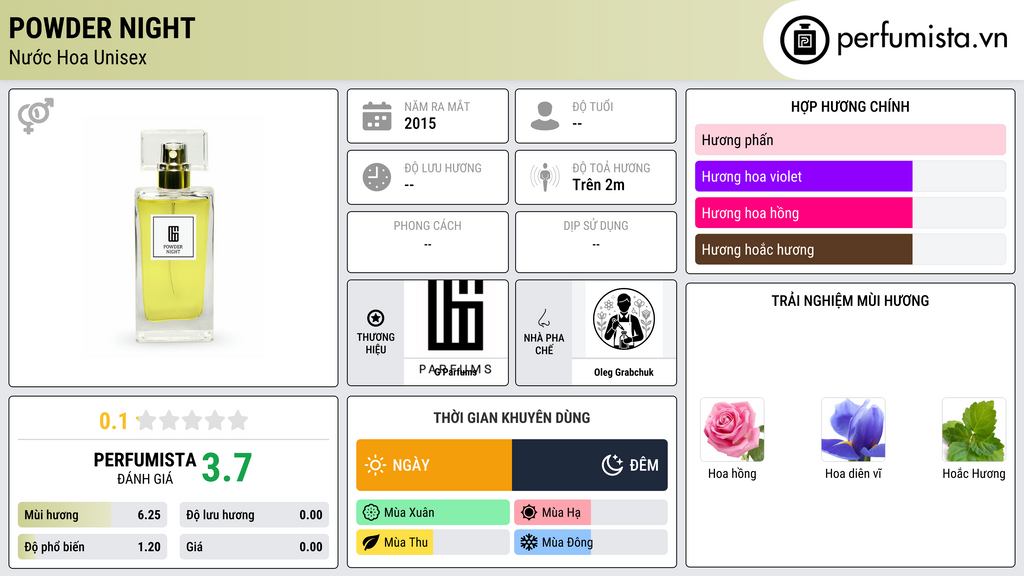Click the person icon beside Độ tuổi
The image size is (1024, 576).
pyautogui.click(x=545, y=116)
